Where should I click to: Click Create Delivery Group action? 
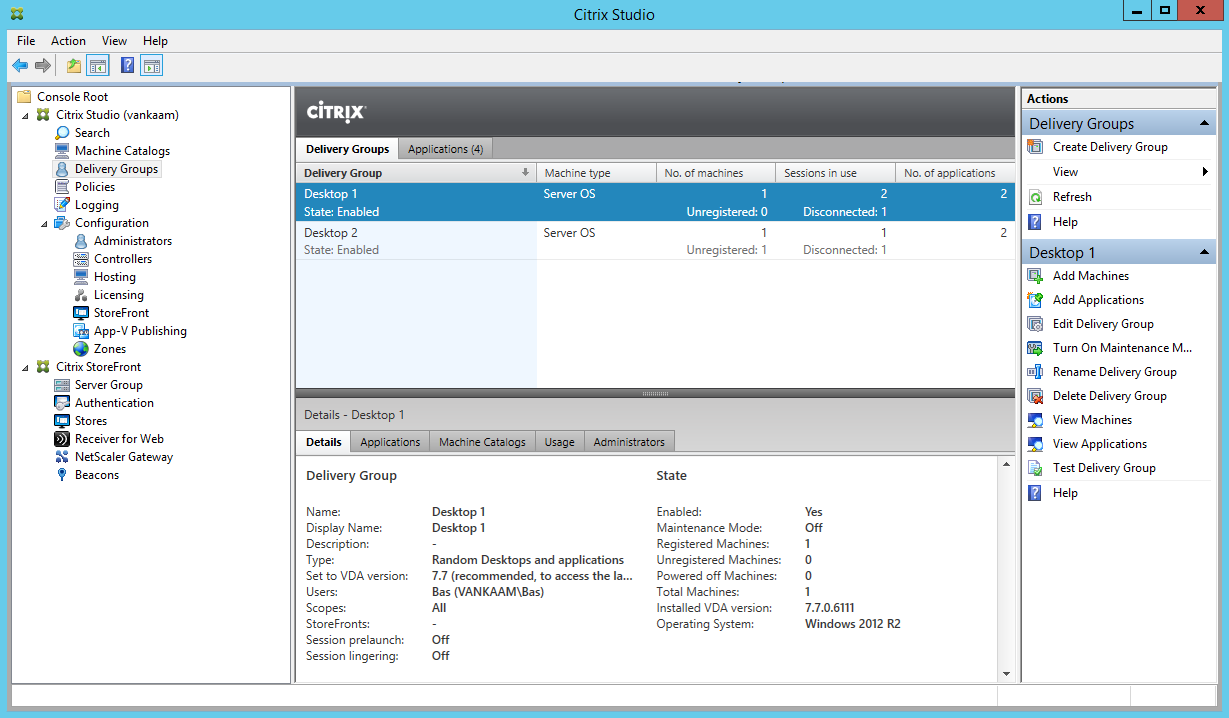point(1110,147)
